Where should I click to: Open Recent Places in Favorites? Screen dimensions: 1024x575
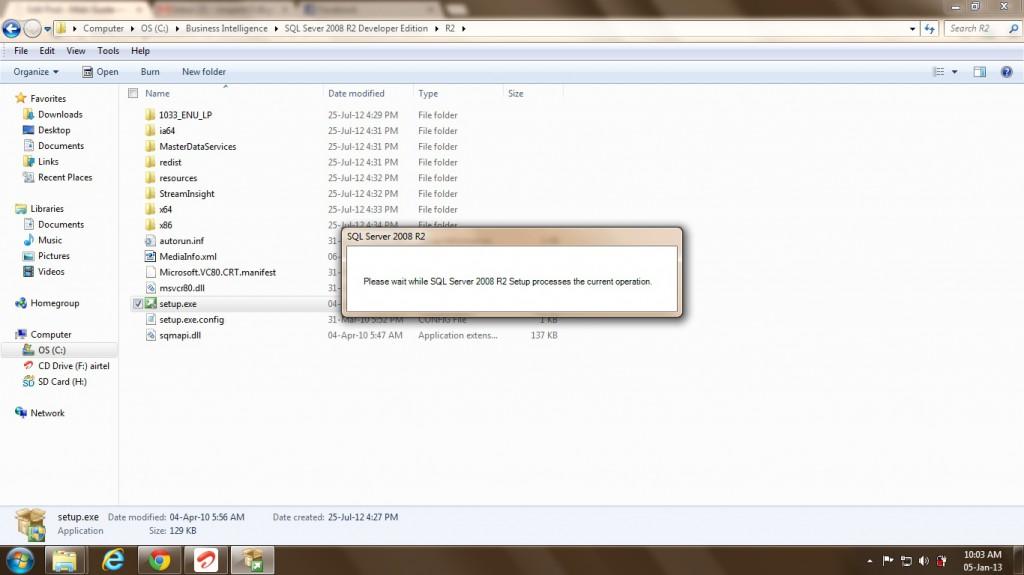tap(65, 177)
